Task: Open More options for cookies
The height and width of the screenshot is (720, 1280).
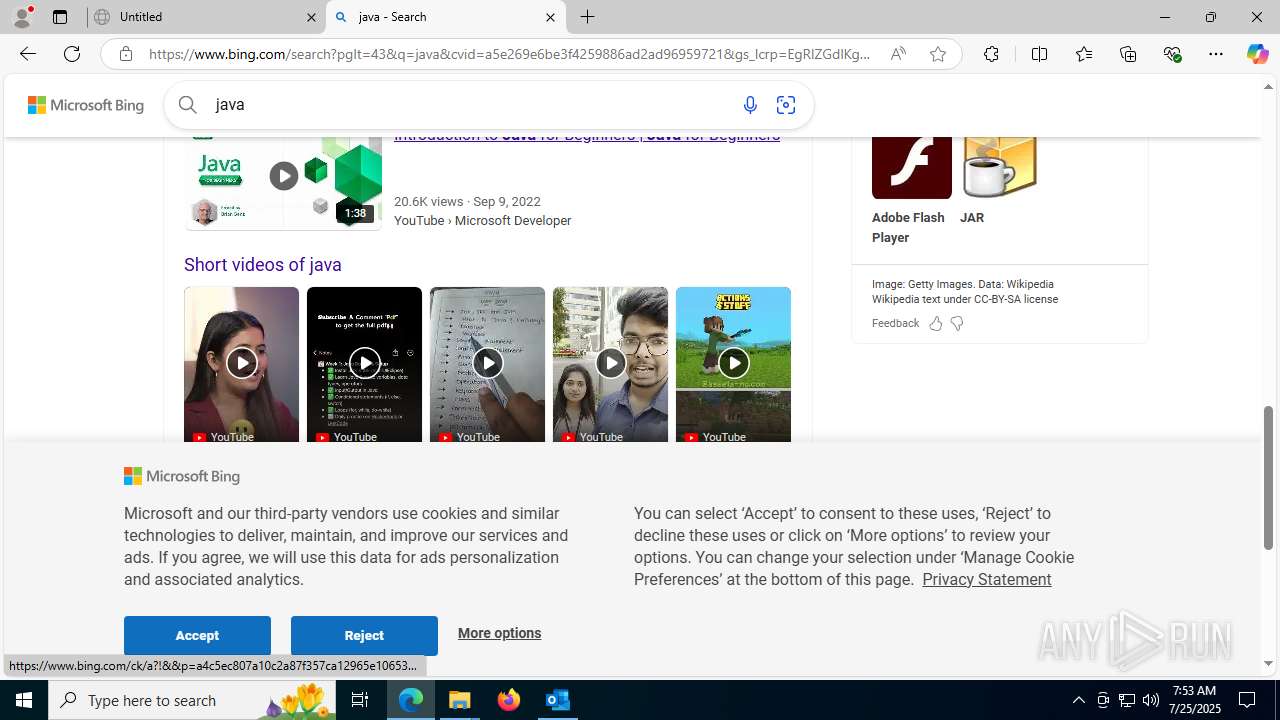Action: (499, 633)
